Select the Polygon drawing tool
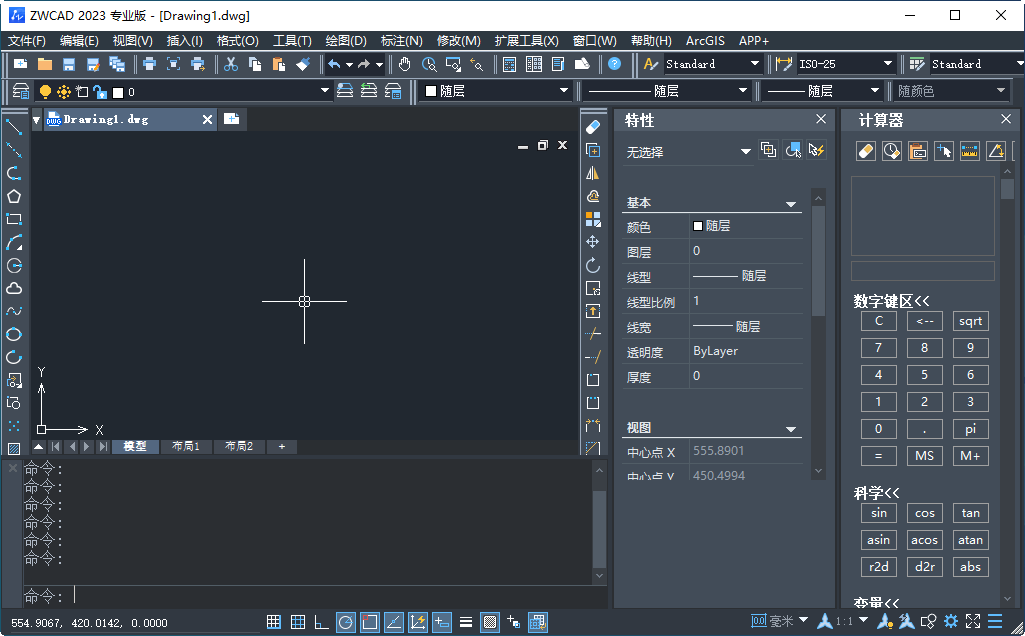 (14, 196)
